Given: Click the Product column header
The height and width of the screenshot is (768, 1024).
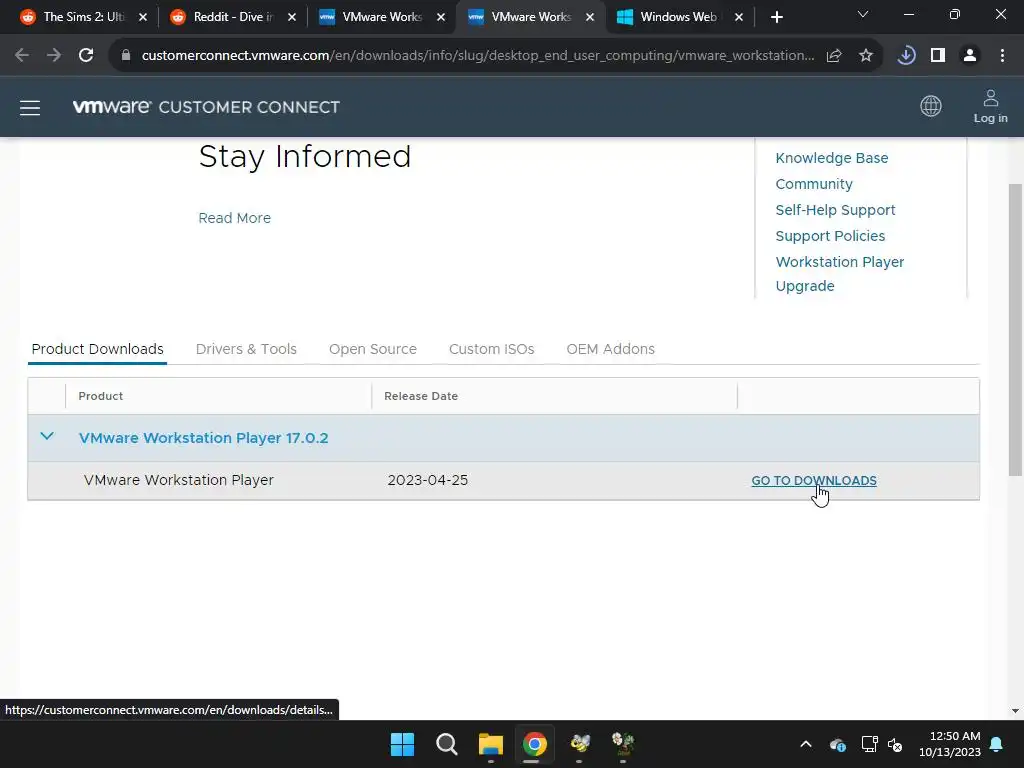Looking at the screenshot, I should (101, 396).
